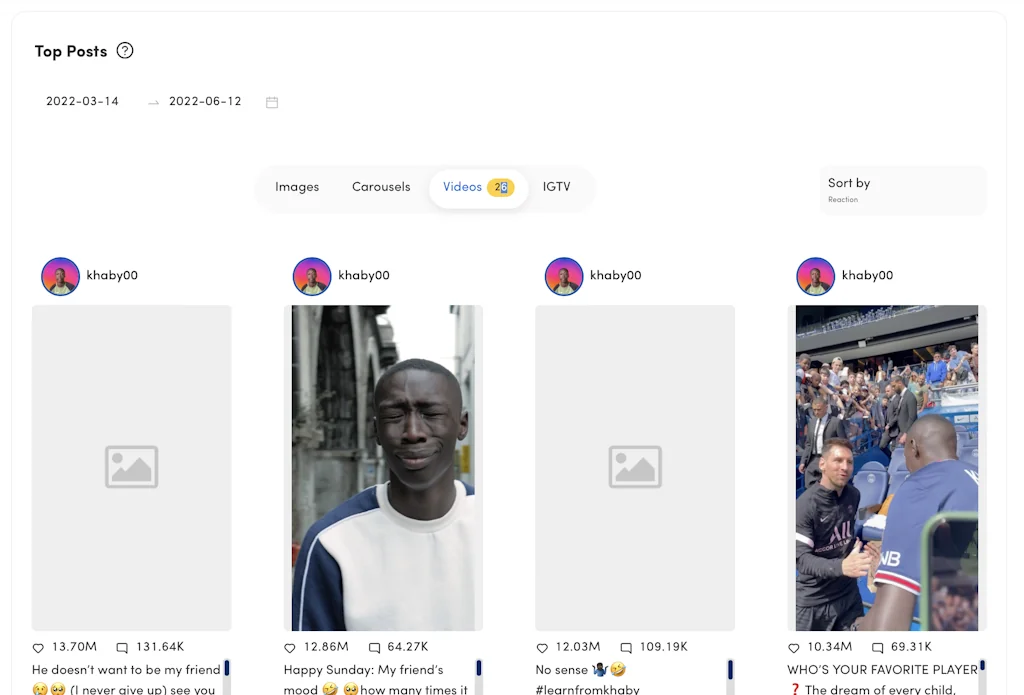1024x695 pixels.
Task: Click the heart icon beside 13.70M
Action: pos(39,648)
